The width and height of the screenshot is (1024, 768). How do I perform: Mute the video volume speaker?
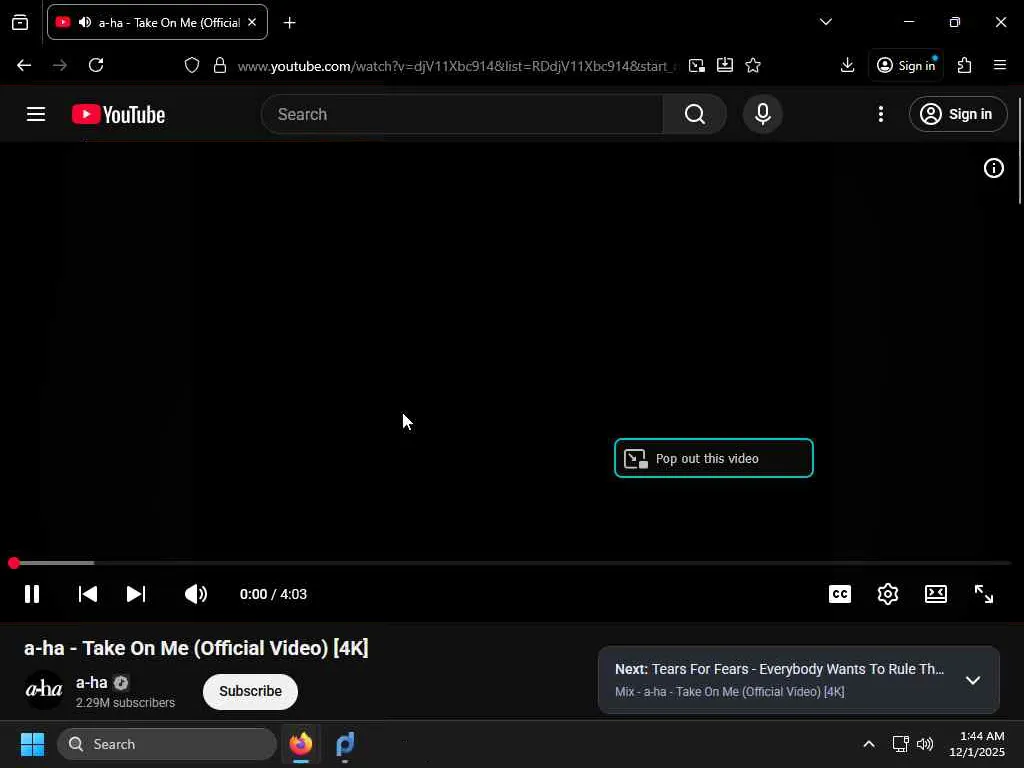point(195,594)
